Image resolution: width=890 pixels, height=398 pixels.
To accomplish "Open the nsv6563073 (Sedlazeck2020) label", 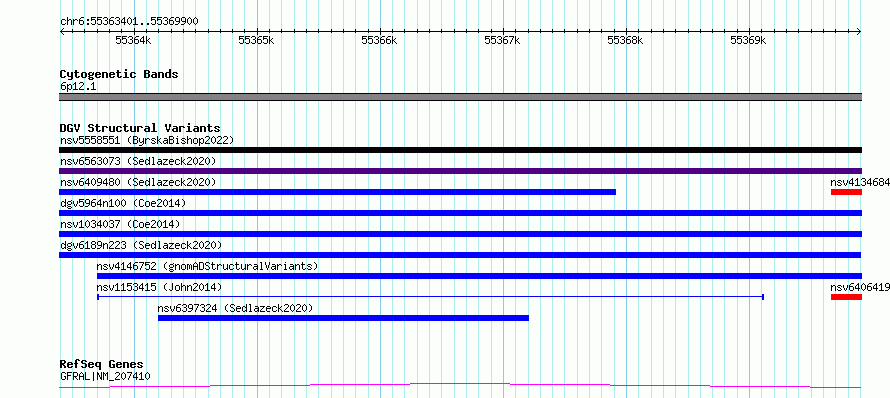I will click(x=138, y=161).
